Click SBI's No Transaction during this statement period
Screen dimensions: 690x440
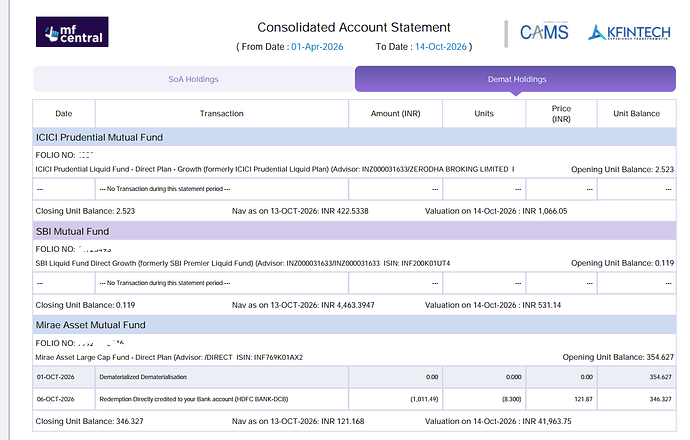pyautogui.click(x=165, y=283)
